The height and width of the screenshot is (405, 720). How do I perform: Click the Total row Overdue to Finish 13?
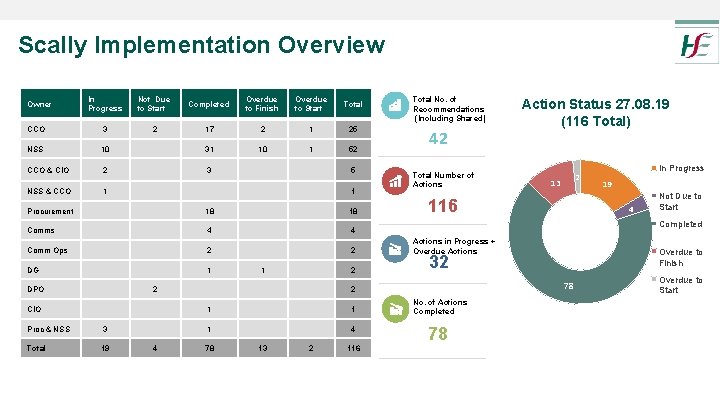[263, 348]
